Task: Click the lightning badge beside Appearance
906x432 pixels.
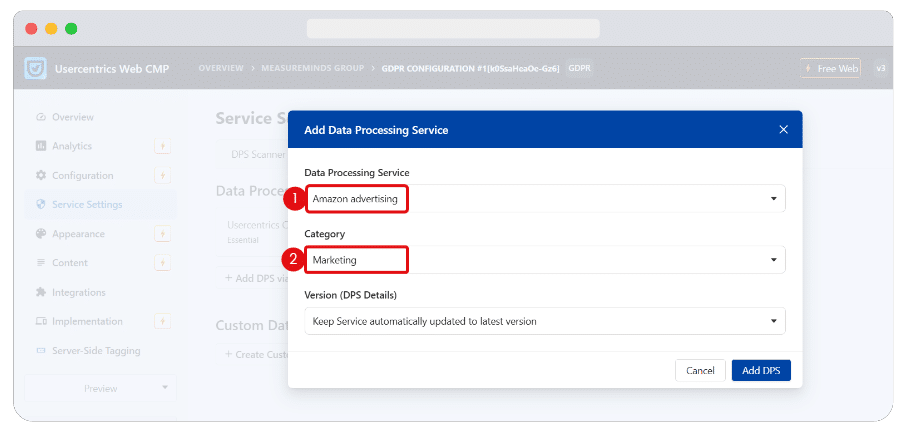Action: (162, 234)
